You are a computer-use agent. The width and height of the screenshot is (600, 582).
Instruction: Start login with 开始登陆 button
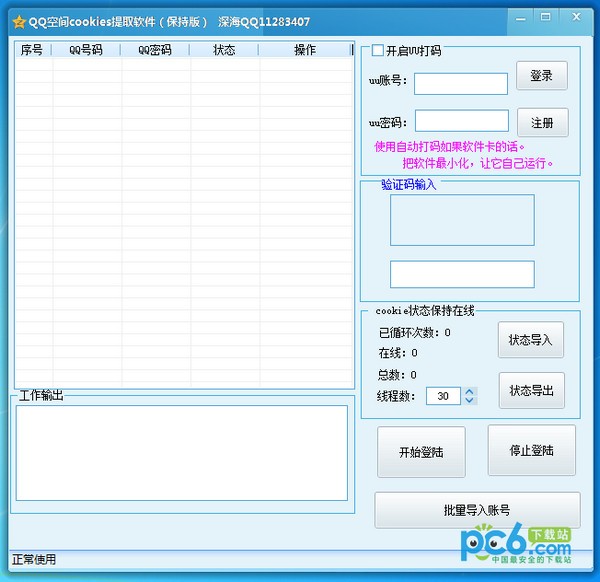[x=421, y=452]
